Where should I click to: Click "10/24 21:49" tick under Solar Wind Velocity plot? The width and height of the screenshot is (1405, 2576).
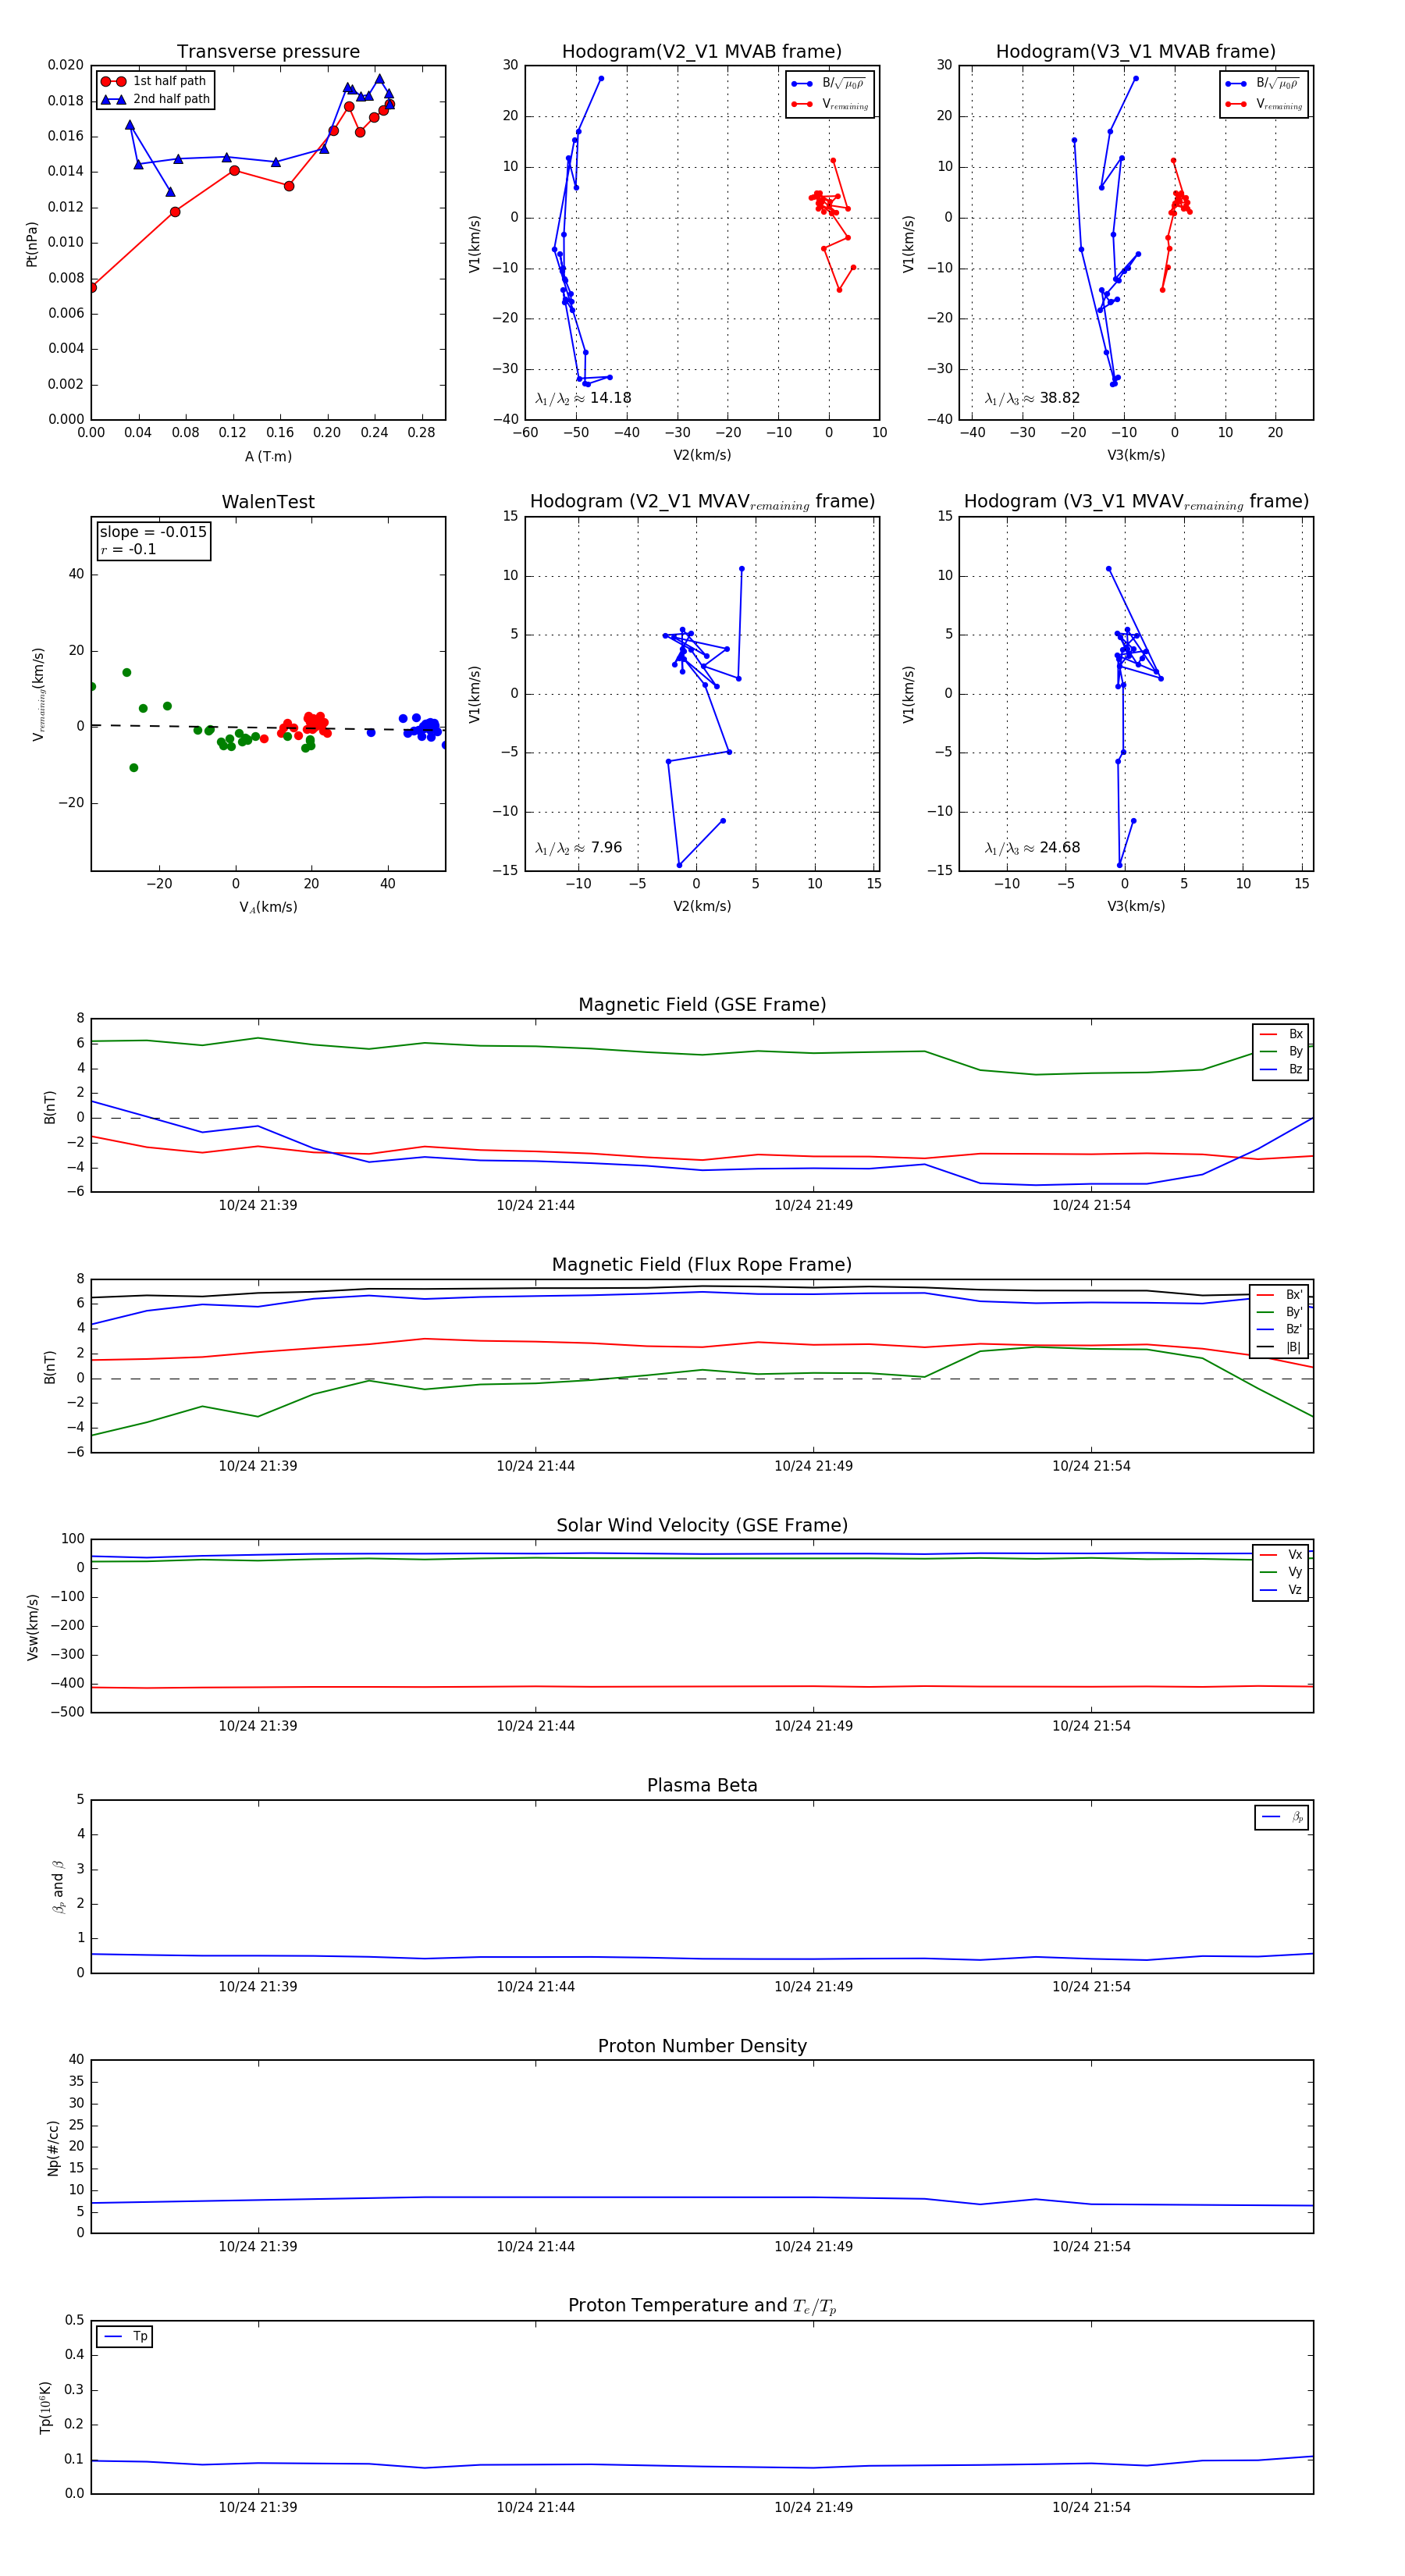coord(813,1726)
